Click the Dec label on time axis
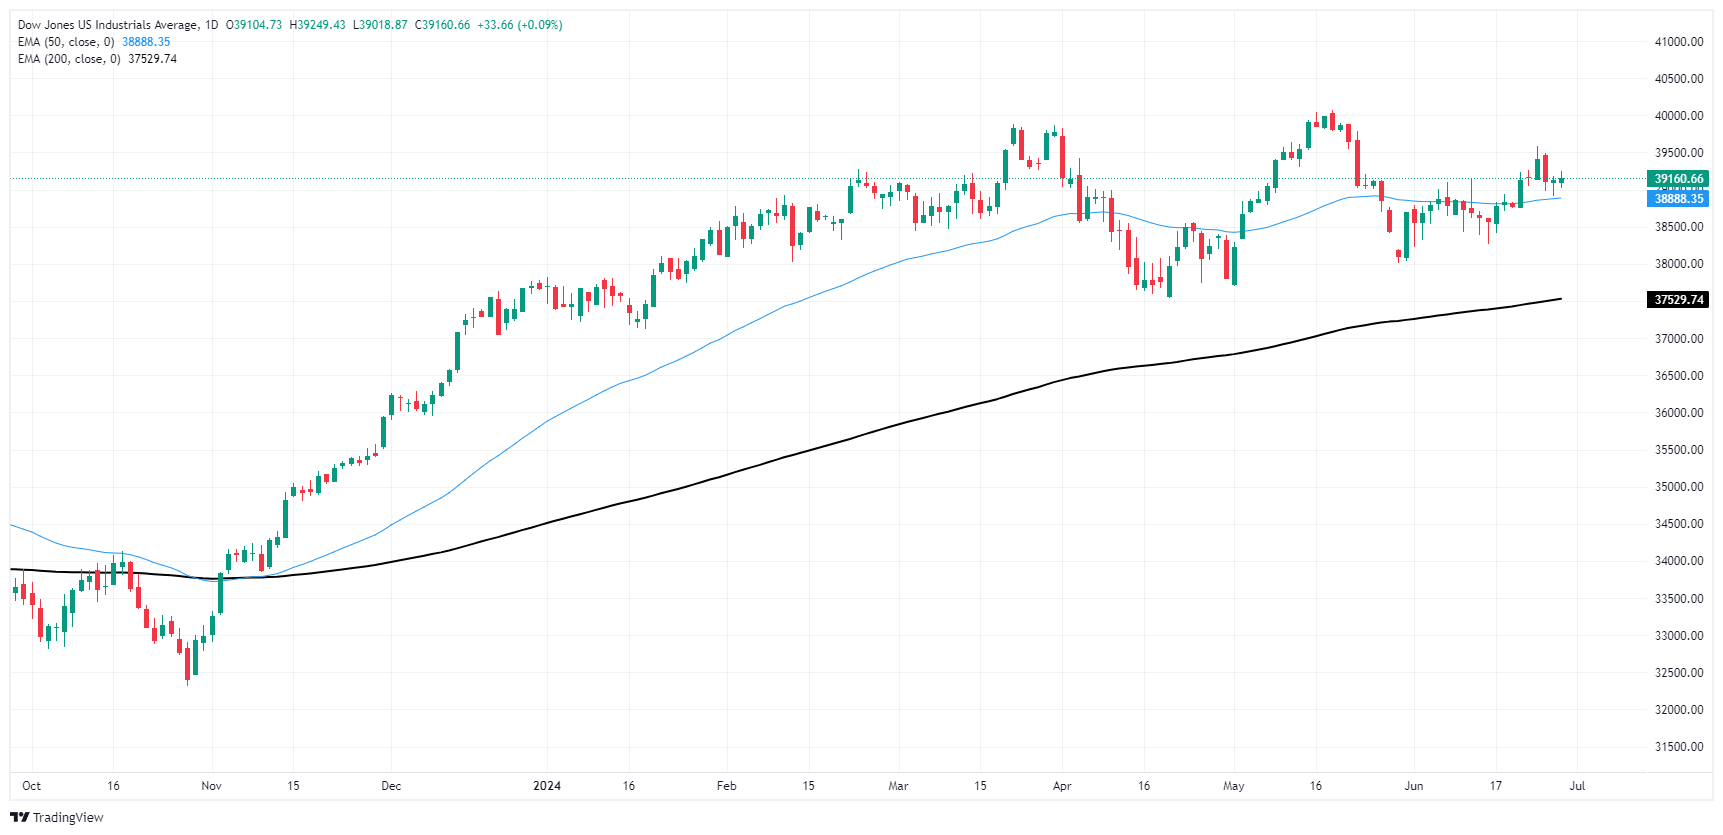The image size is (1723, 835). click(x=391, y=786)
